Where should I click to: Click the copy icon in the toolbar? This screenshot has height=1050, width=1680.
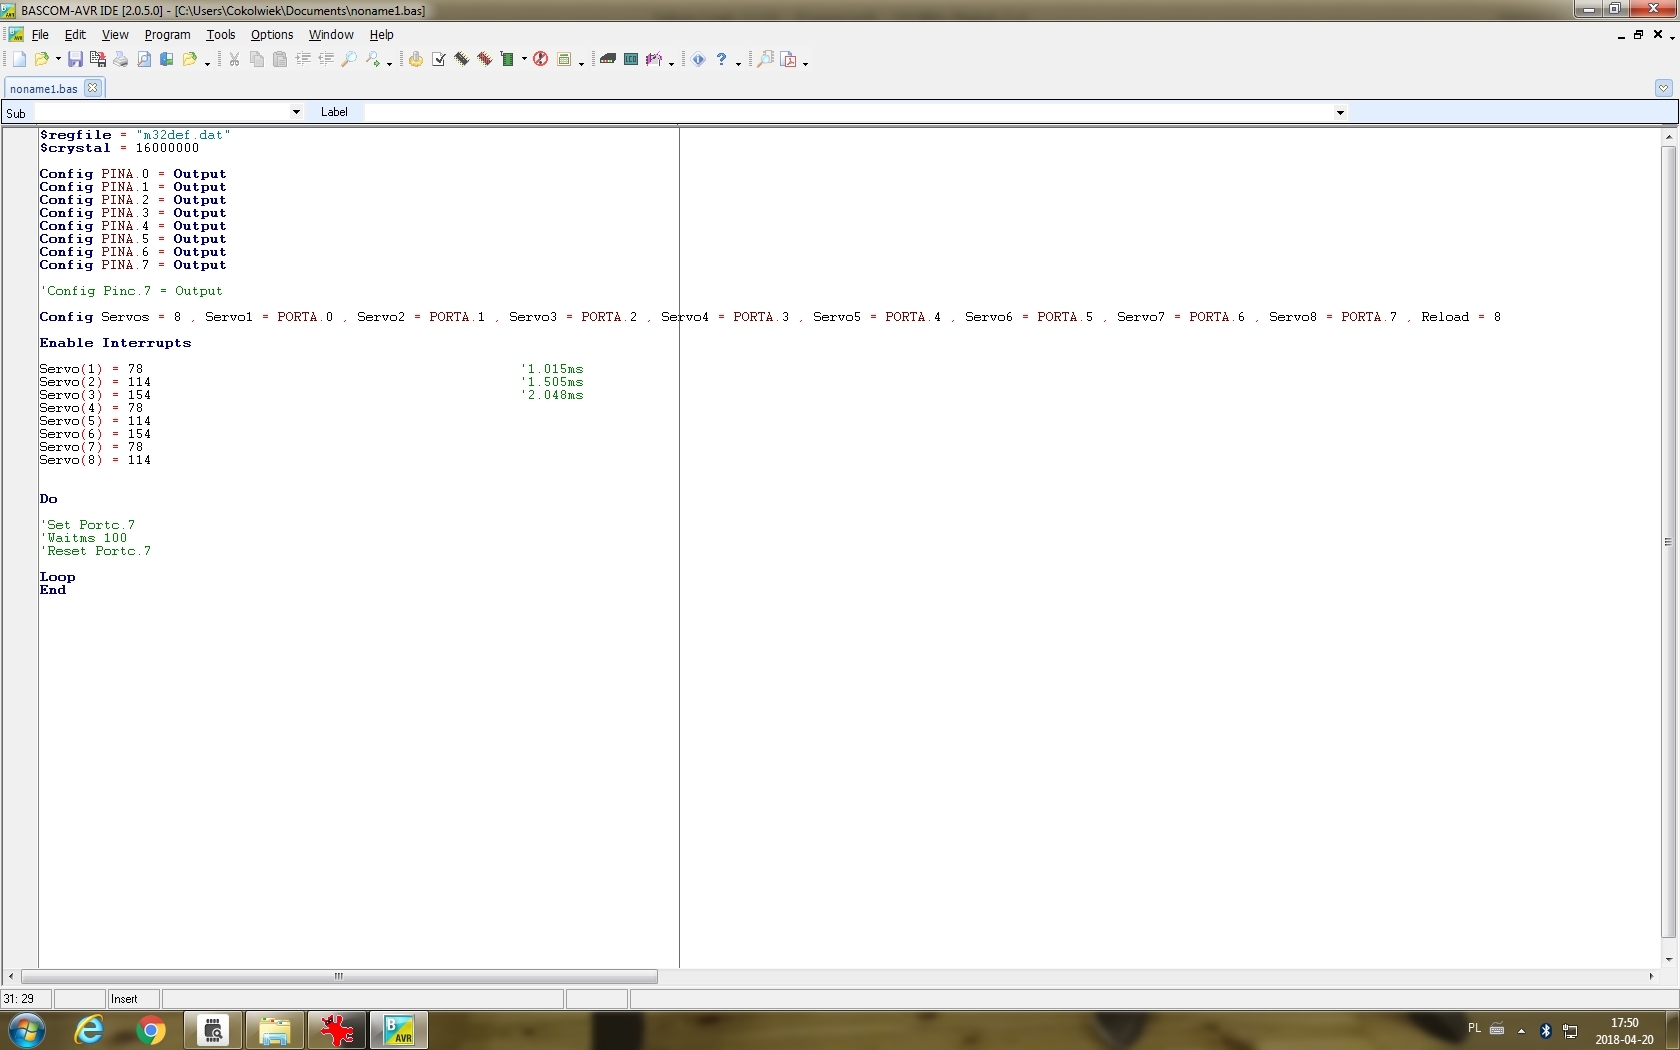[257, 60]
